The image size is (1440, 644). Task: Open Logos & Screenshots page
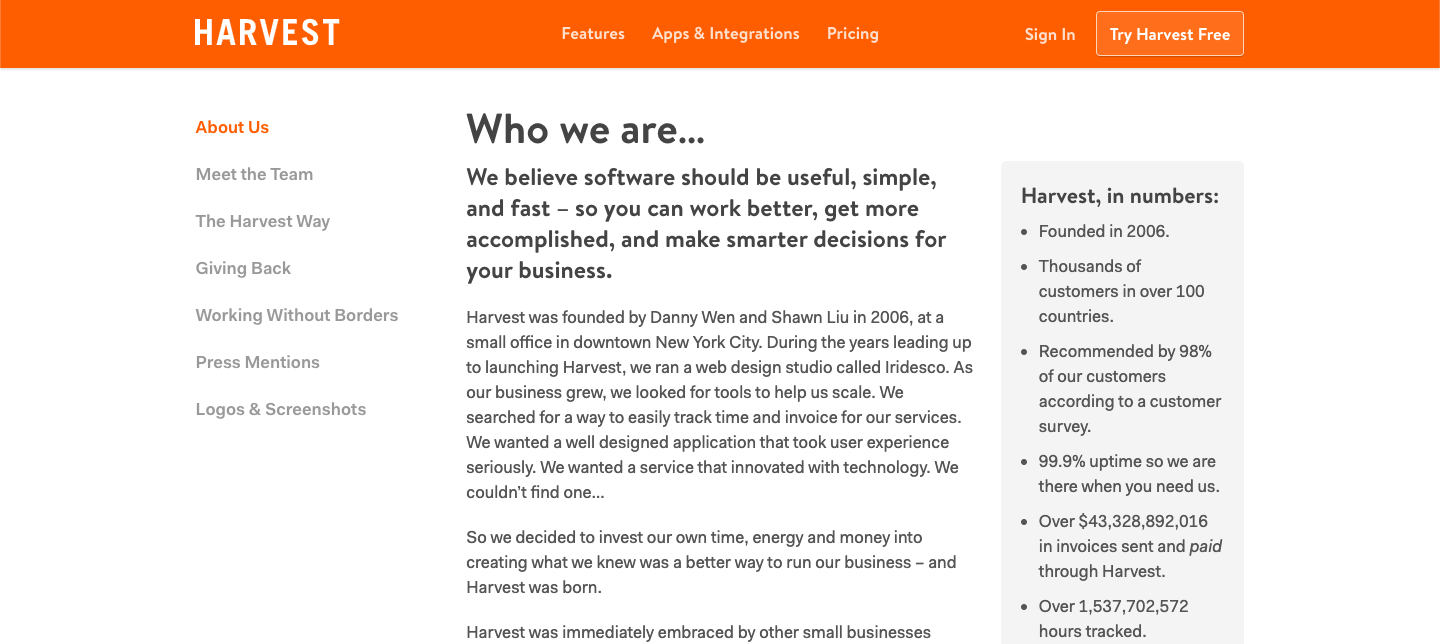pyautogui.click(x=281, y=409)
